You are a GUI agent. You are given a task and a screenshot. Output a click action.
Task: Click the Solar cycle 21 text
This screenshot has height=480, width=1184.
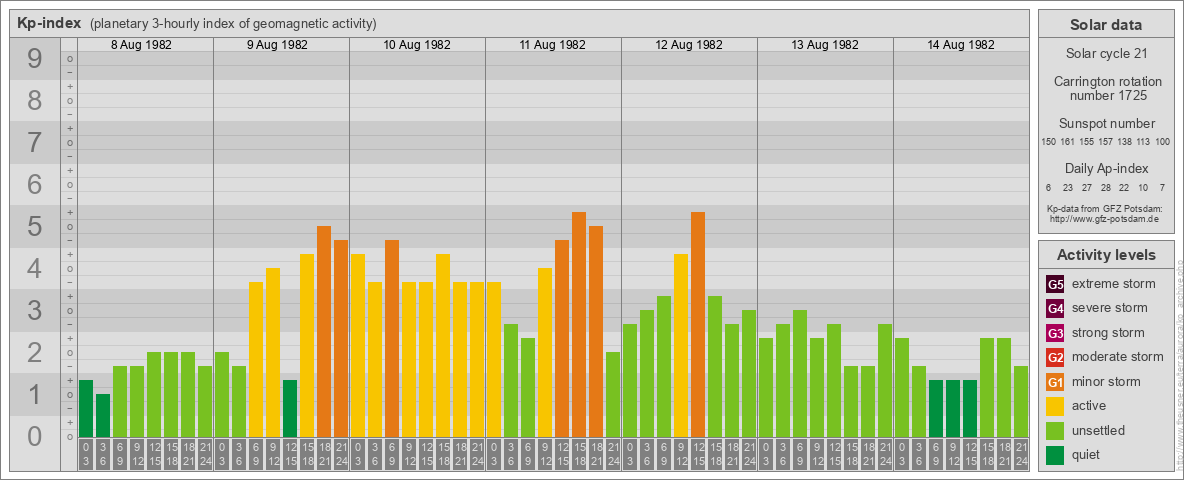pyautogui.click(x=1105, y=54)
